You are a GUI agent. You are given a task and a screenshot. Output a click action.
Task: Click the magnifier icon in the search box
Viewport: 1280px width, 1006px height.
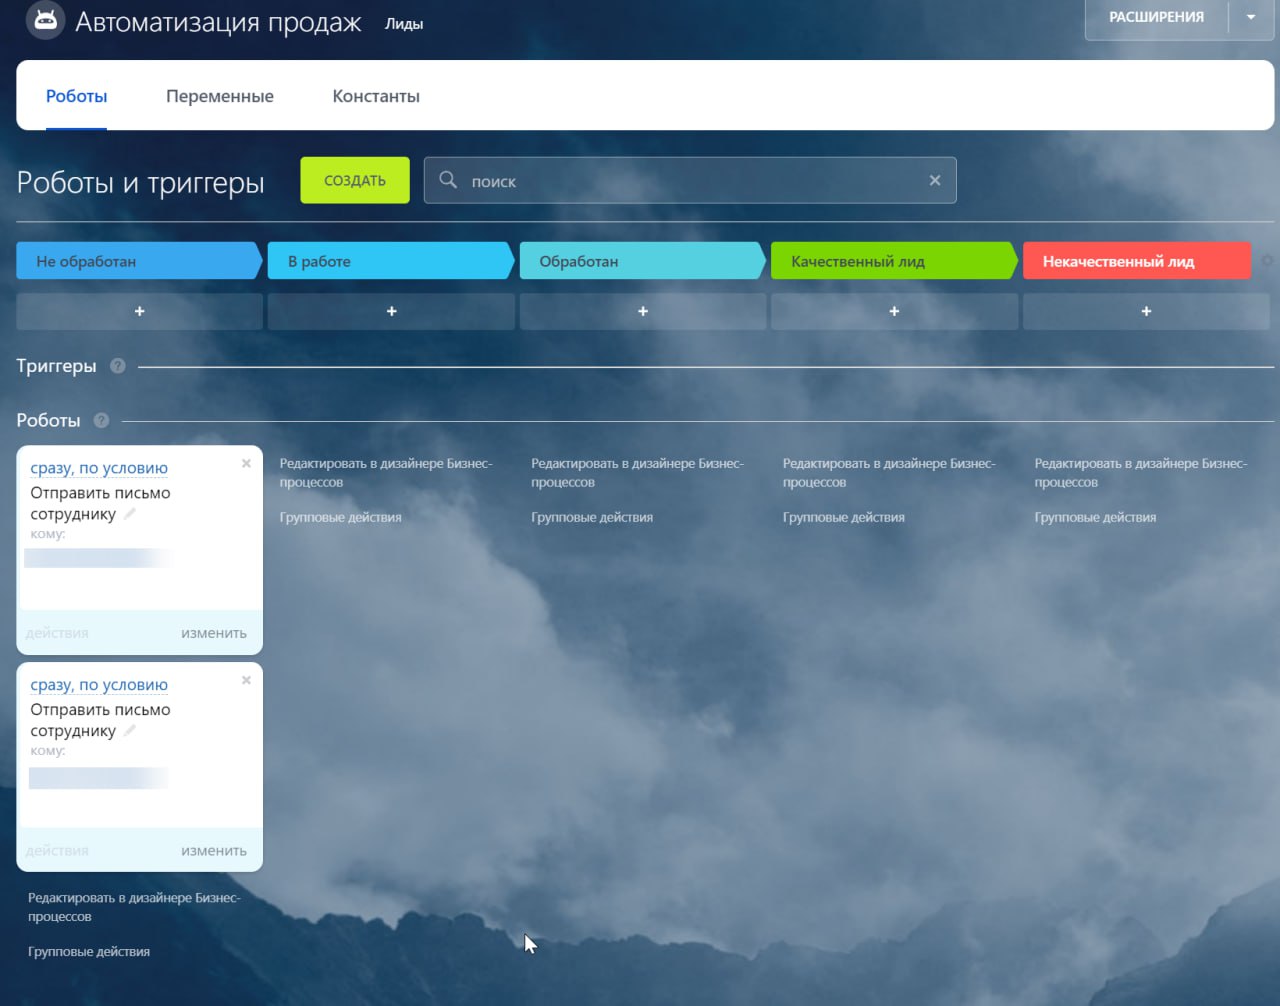pyautogui.click(x=448, y=180)
